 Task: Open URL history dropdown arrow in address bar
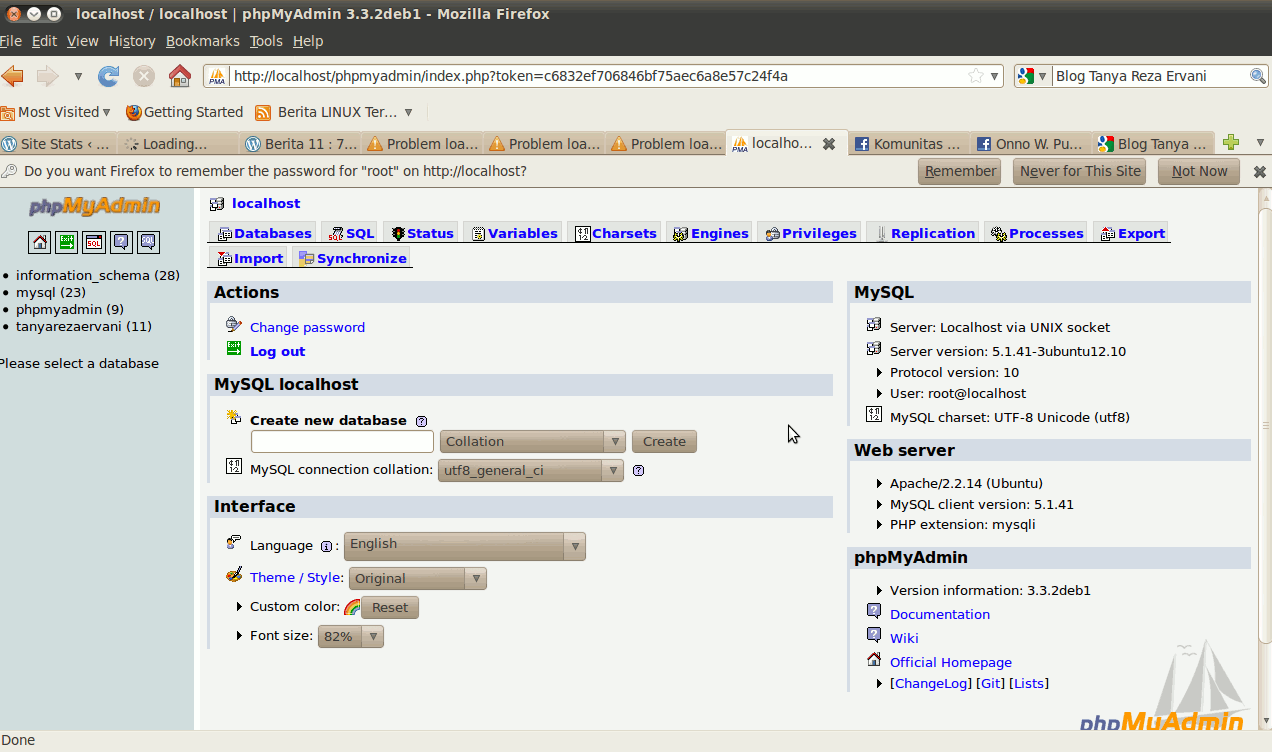point(995,76)
